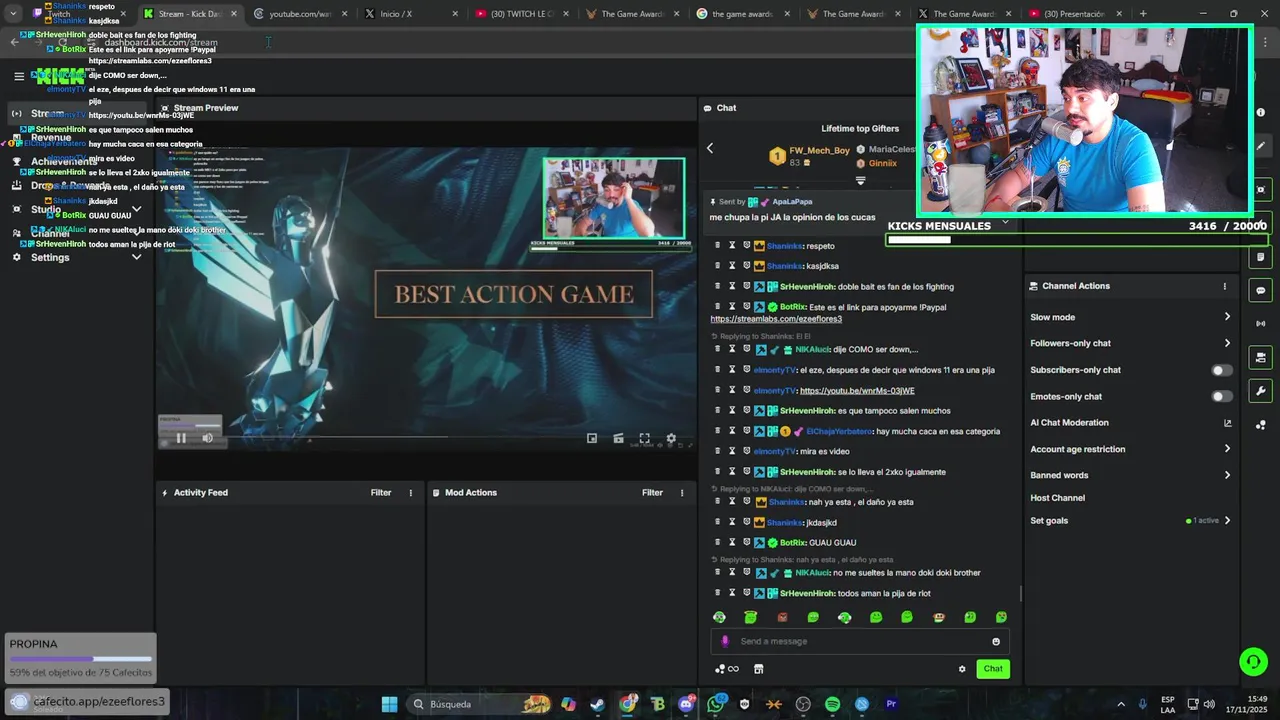Click the Filter button in Activity Feed
Image resolution: width=1280 pixels, height=720 pixels.
click(381, 493)
